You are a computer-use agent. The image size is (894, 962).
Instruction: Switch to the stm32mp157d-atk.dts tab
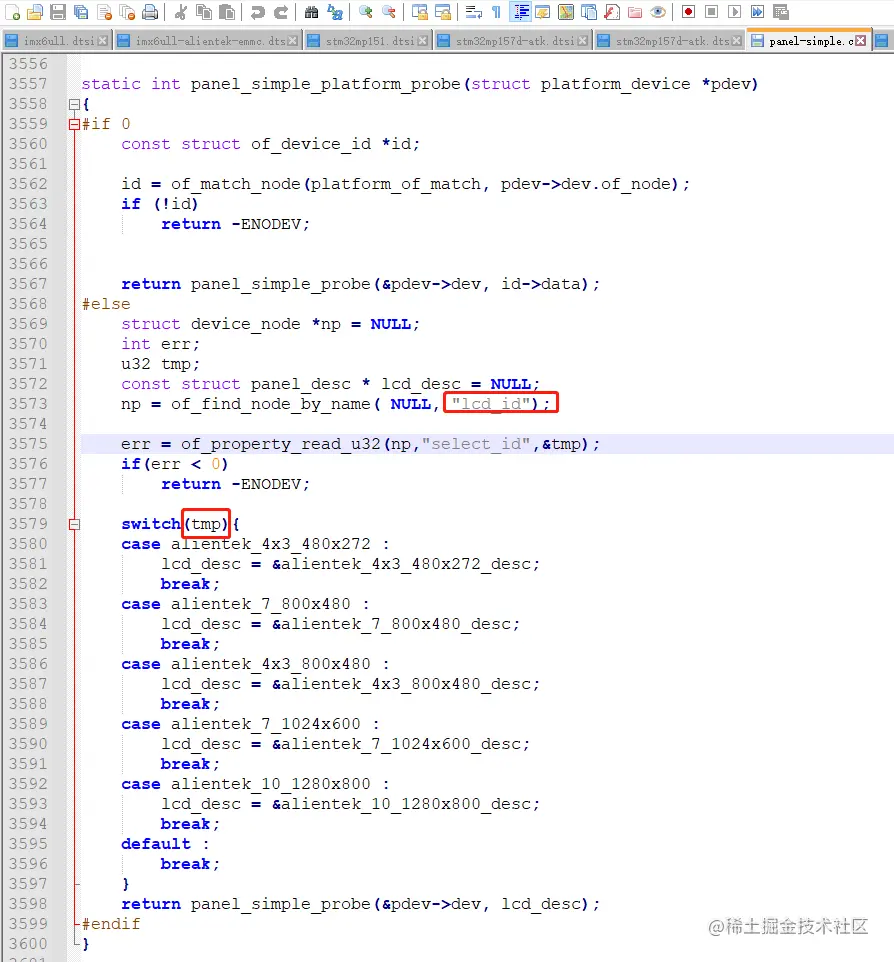[672, 41]
